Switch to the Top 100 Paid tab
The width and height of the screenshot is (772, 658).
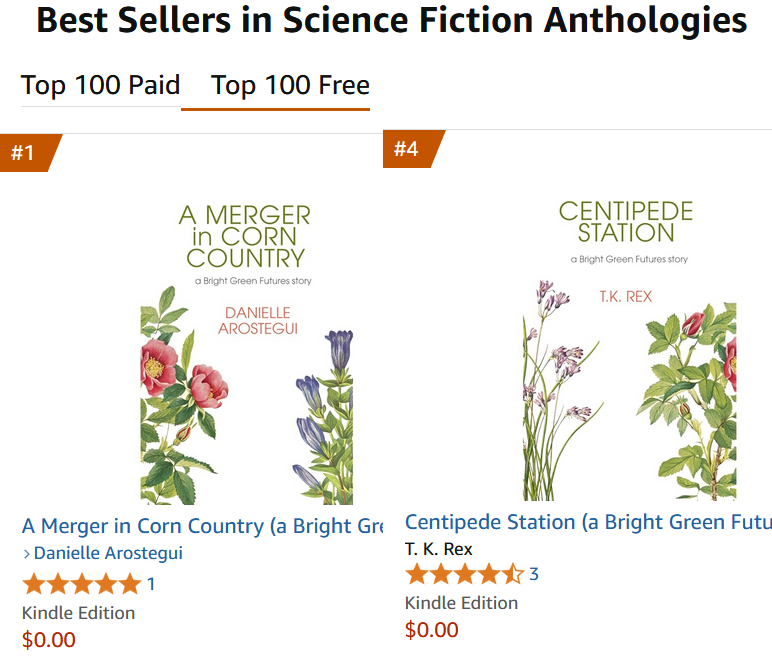click(x=100, y=86)
